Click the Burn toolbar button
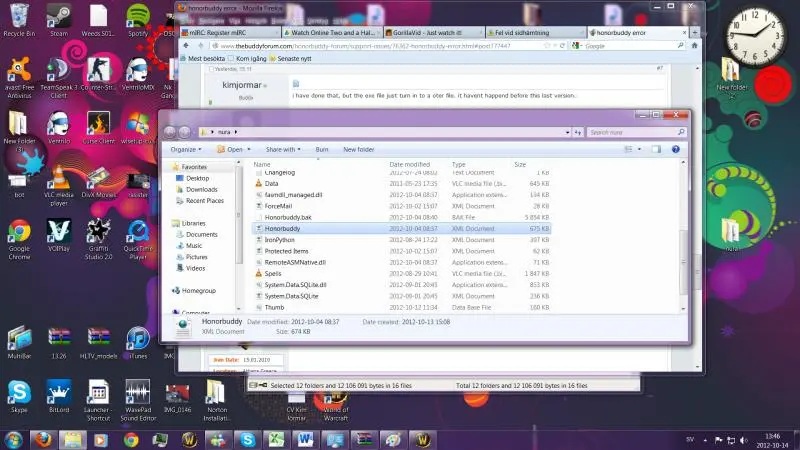The image size is (800, 450). click(x=322, y=149)
